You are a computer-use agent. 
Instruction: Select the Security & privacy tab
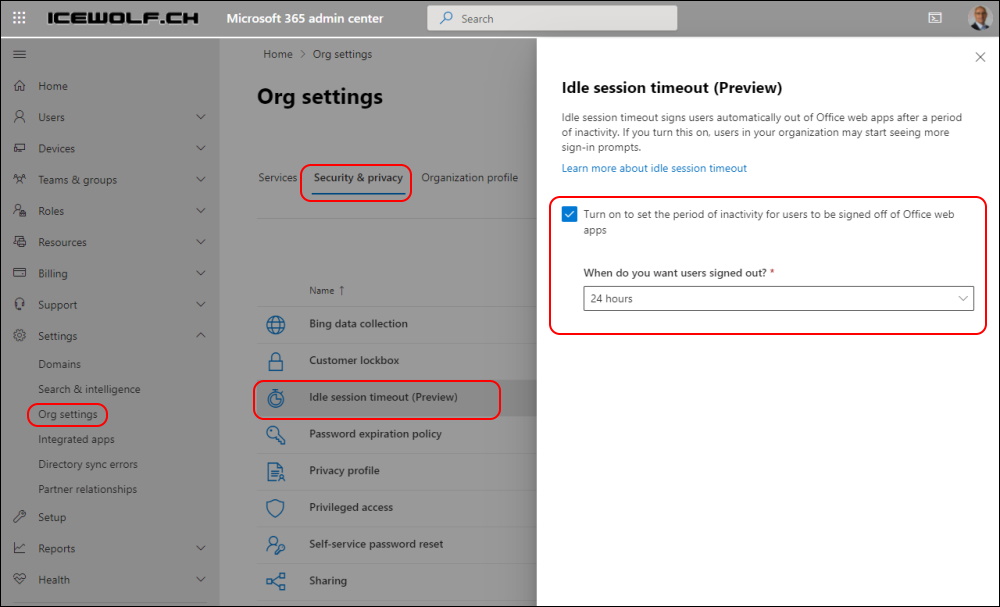coord(358,178)
